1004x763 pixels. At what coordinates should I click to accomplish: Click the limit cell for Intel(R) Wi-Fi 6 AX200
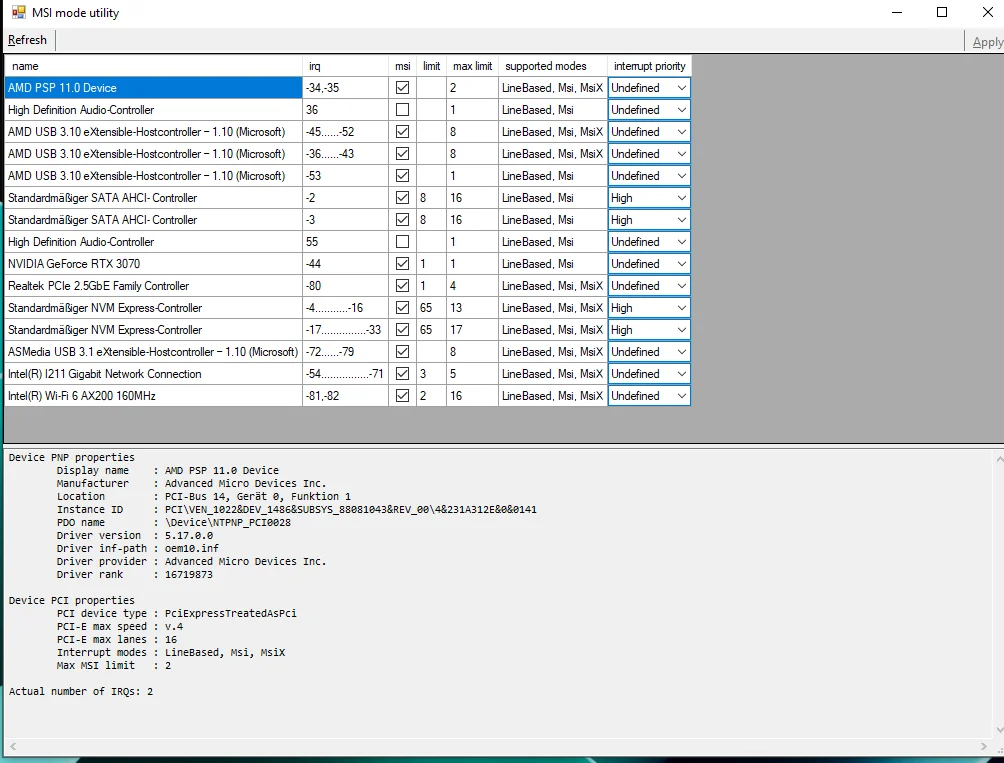pyautogui.click(x=431, y=396)
